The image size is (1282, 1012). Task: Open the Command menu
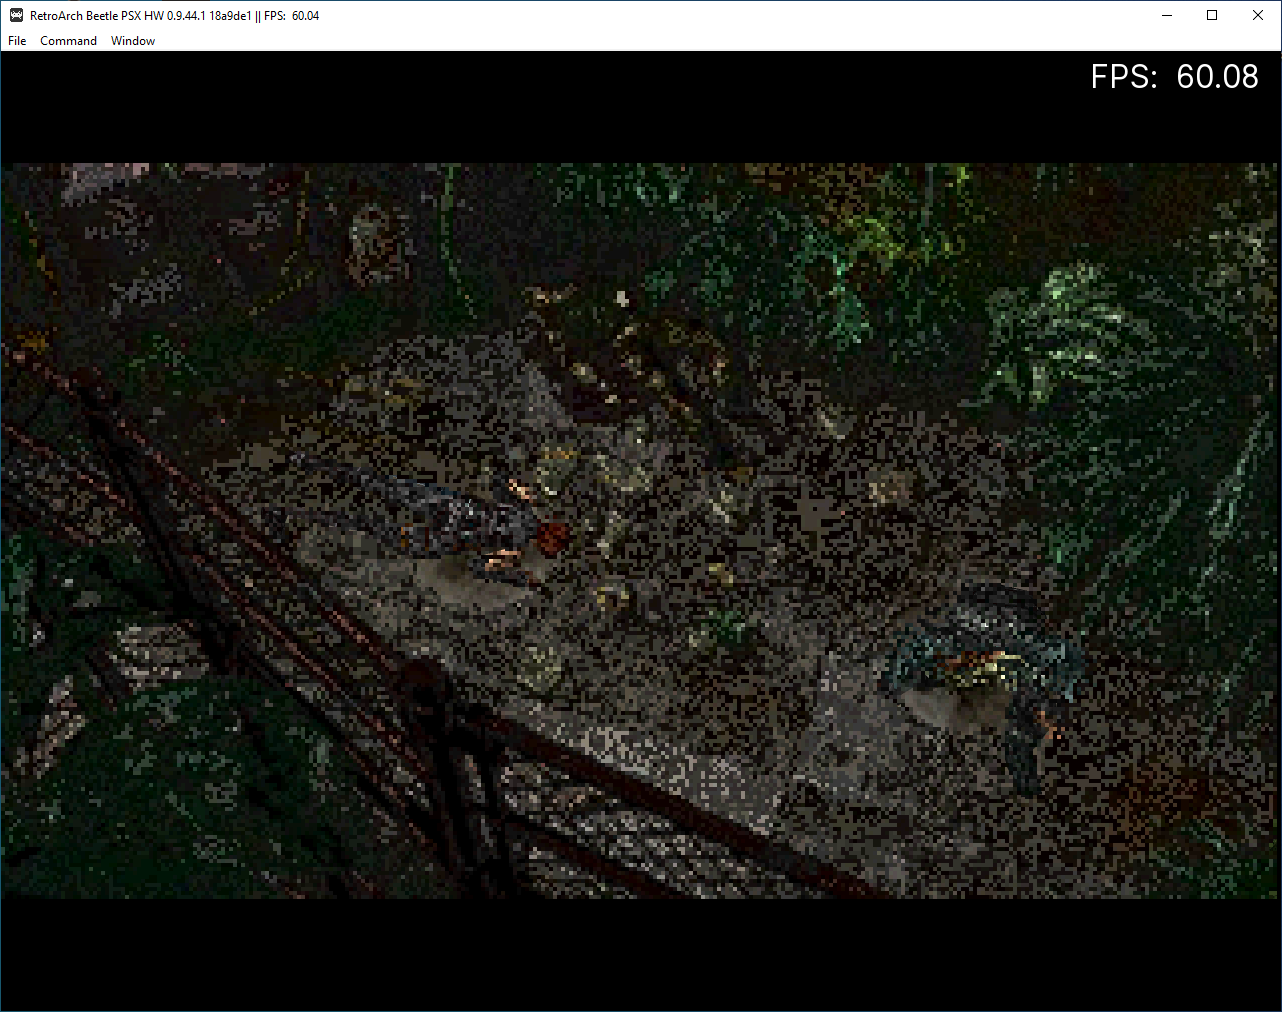68,41
